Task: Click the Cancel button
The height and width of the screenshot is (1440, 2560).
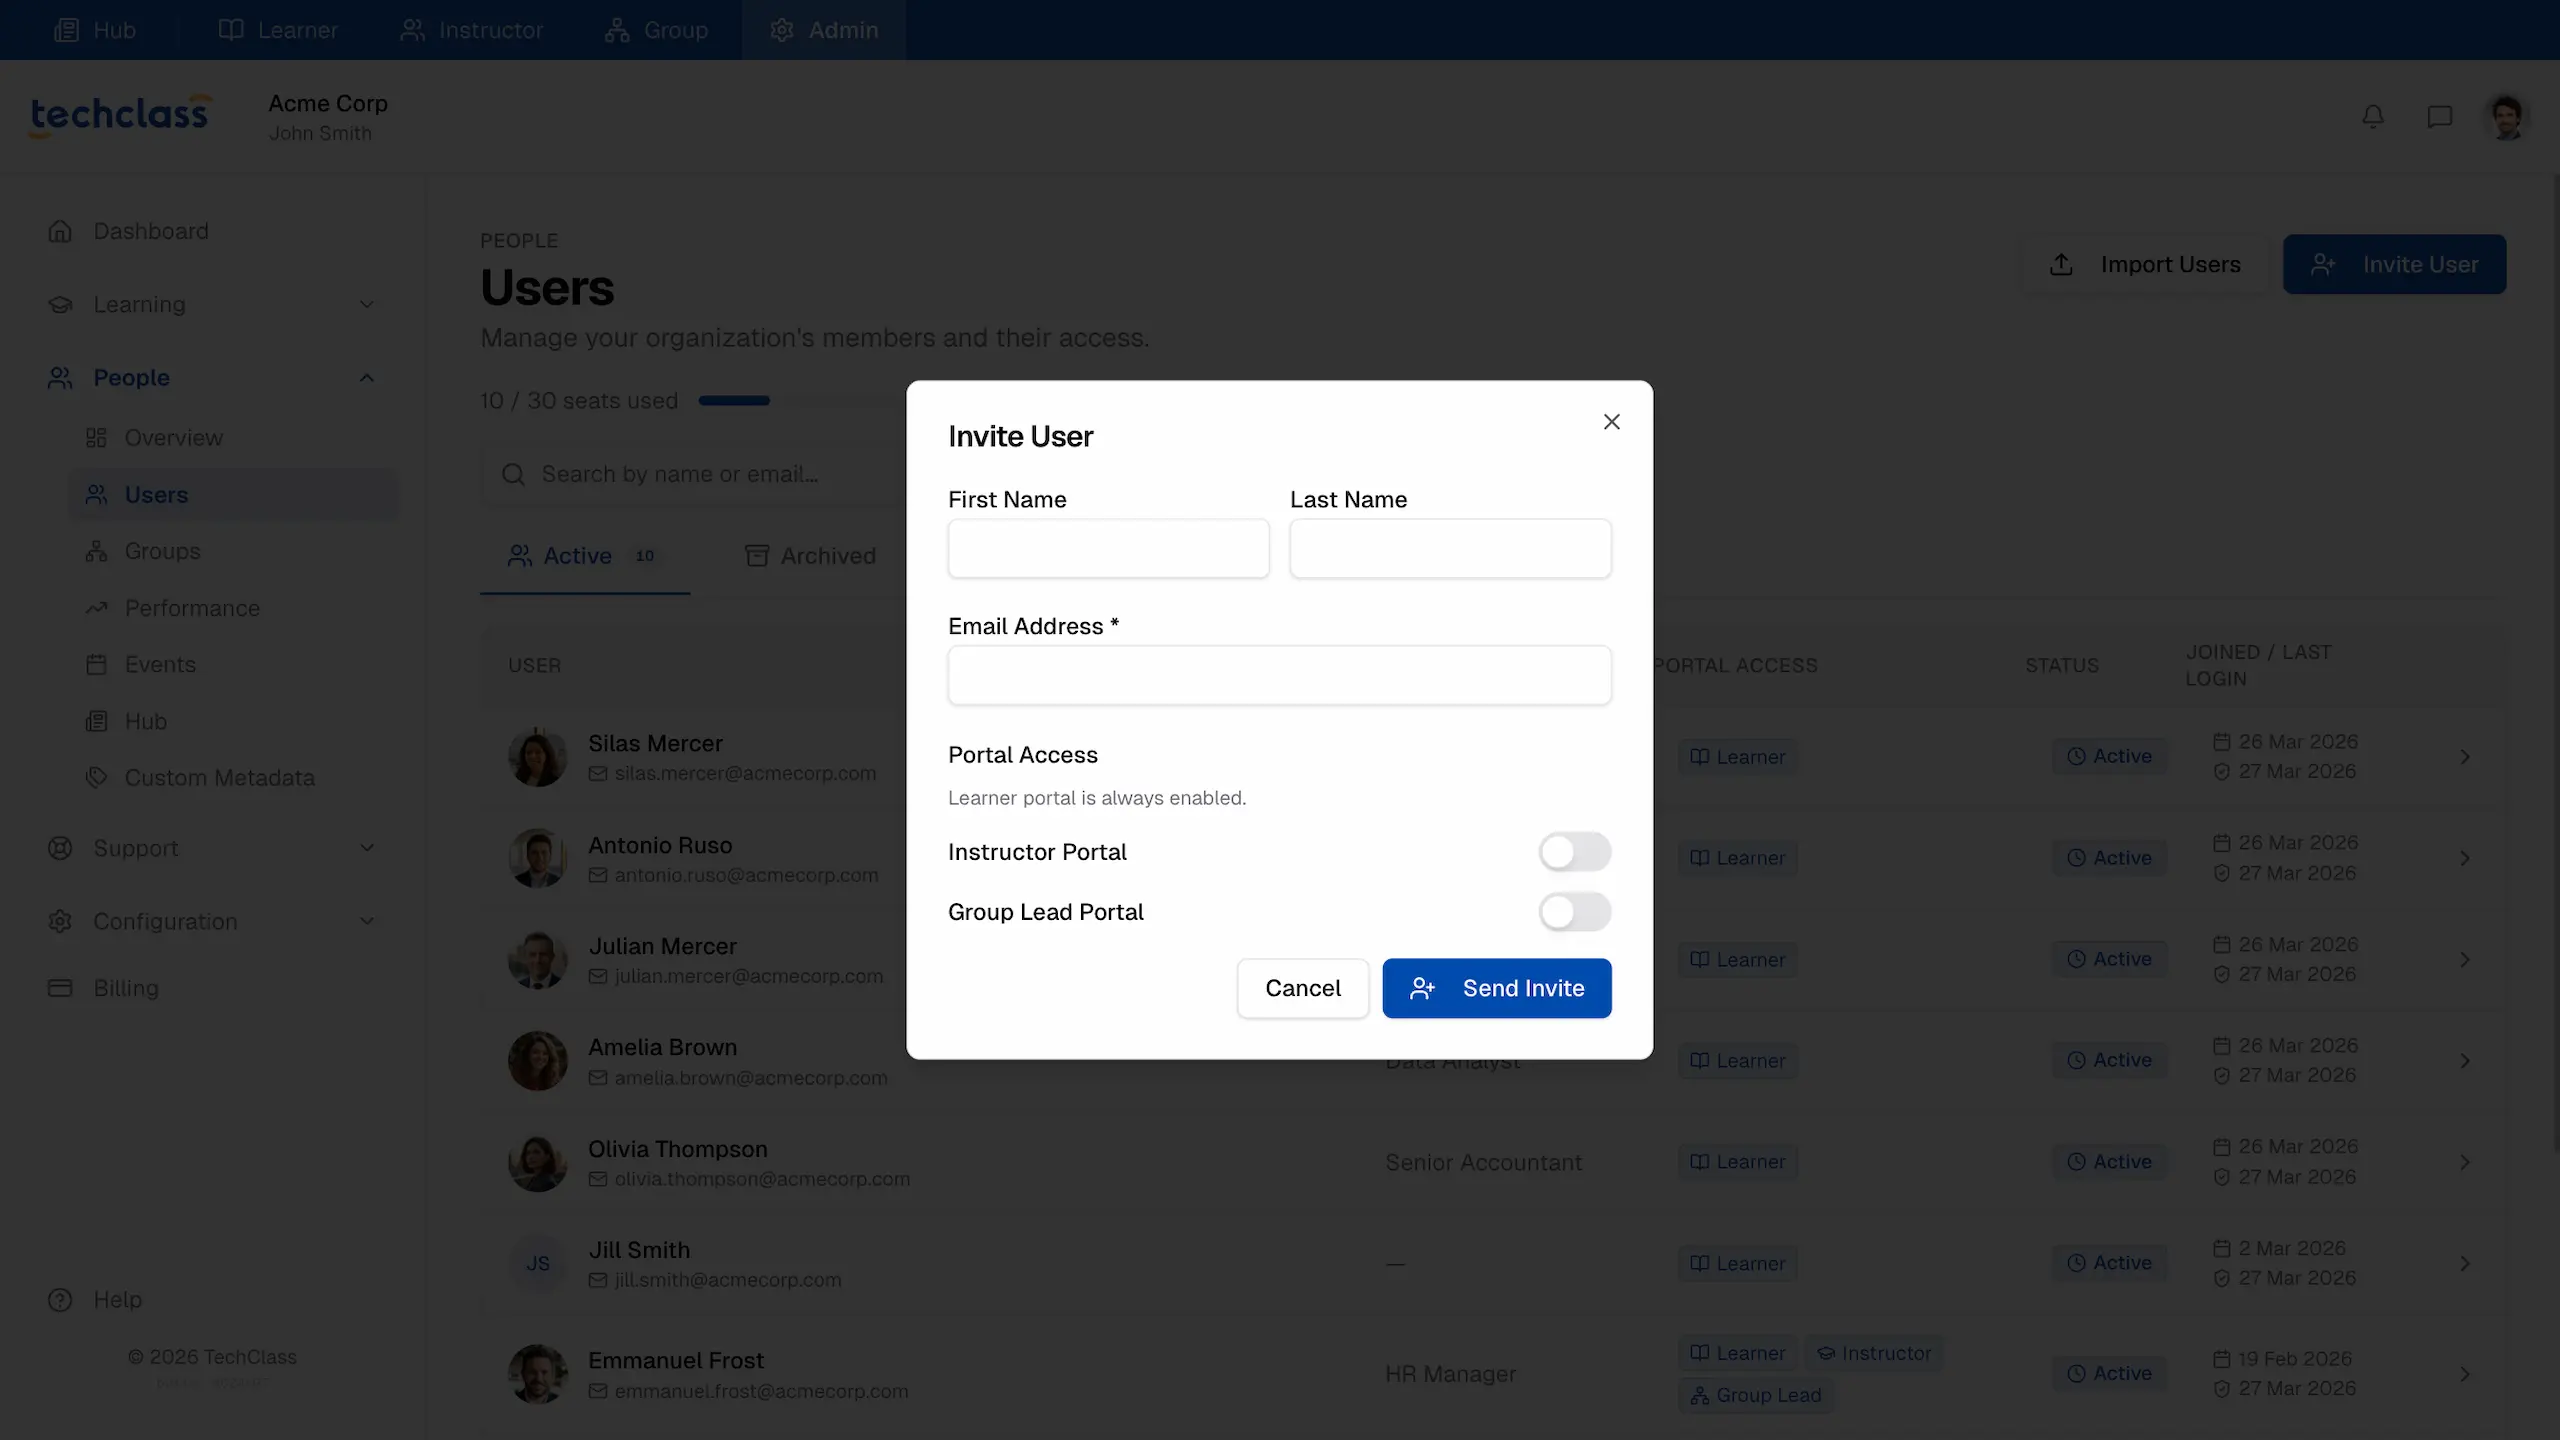Action: (1302, 988)
